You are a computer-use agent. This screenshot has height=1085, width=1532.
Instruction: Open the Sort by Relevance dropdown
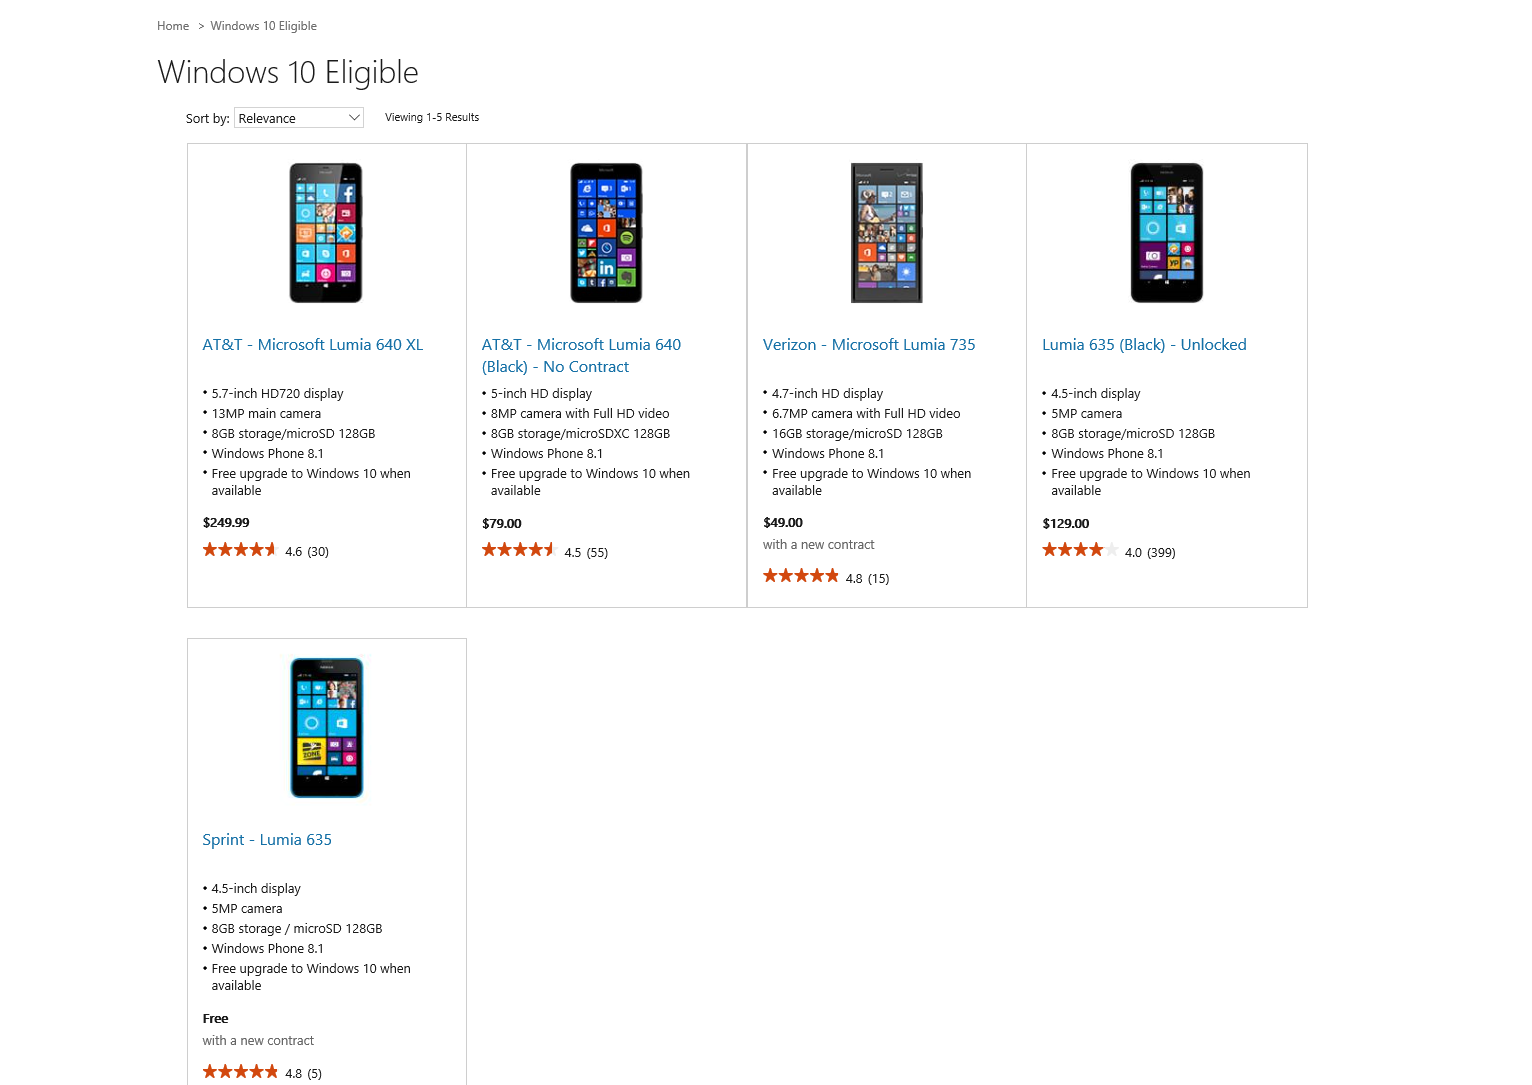click(x=299, y=118)
